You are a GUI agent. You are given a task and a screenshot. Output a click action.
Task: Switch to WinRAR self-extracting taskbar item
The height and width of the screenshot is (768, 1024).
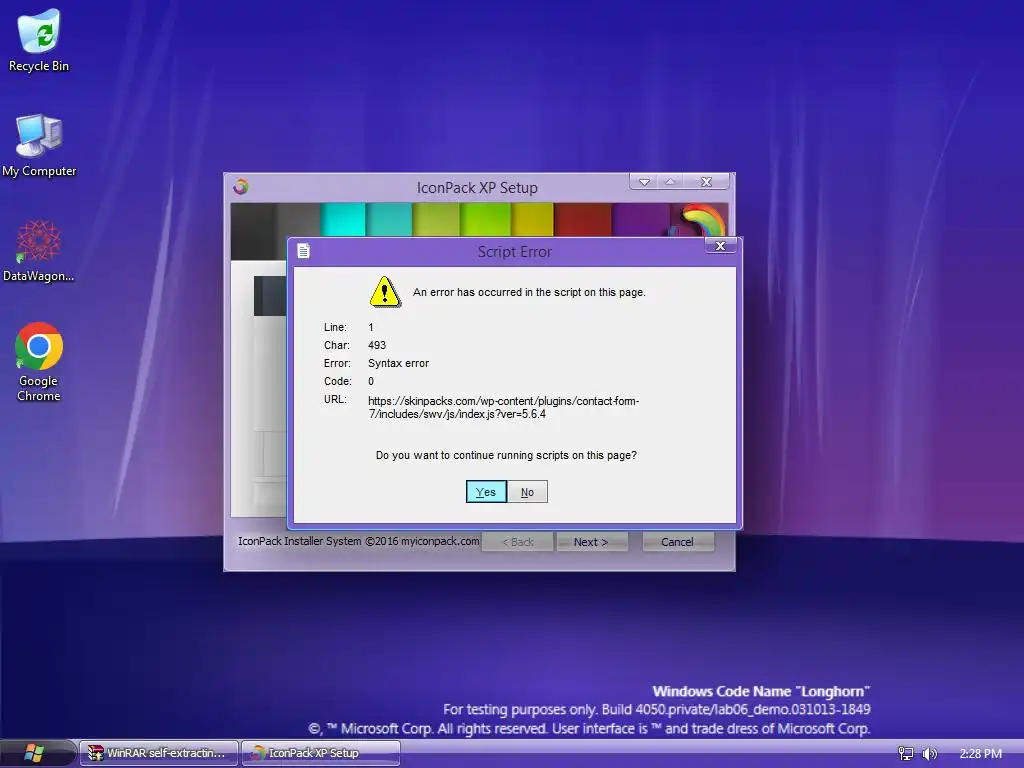pyautogui.click(x=159, y=753)
